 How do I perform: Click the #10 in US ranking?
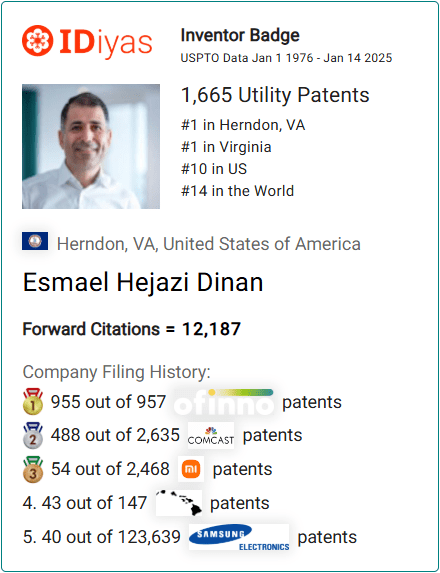point(214,169)
